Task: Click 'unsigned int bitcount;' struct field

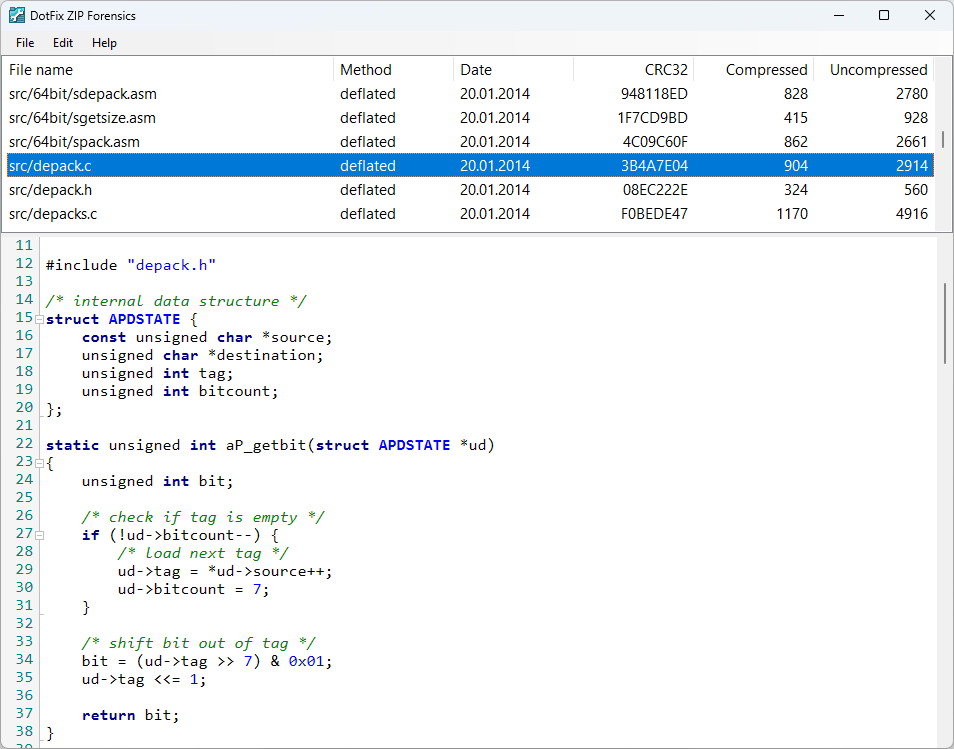Action: click(180, 391)
